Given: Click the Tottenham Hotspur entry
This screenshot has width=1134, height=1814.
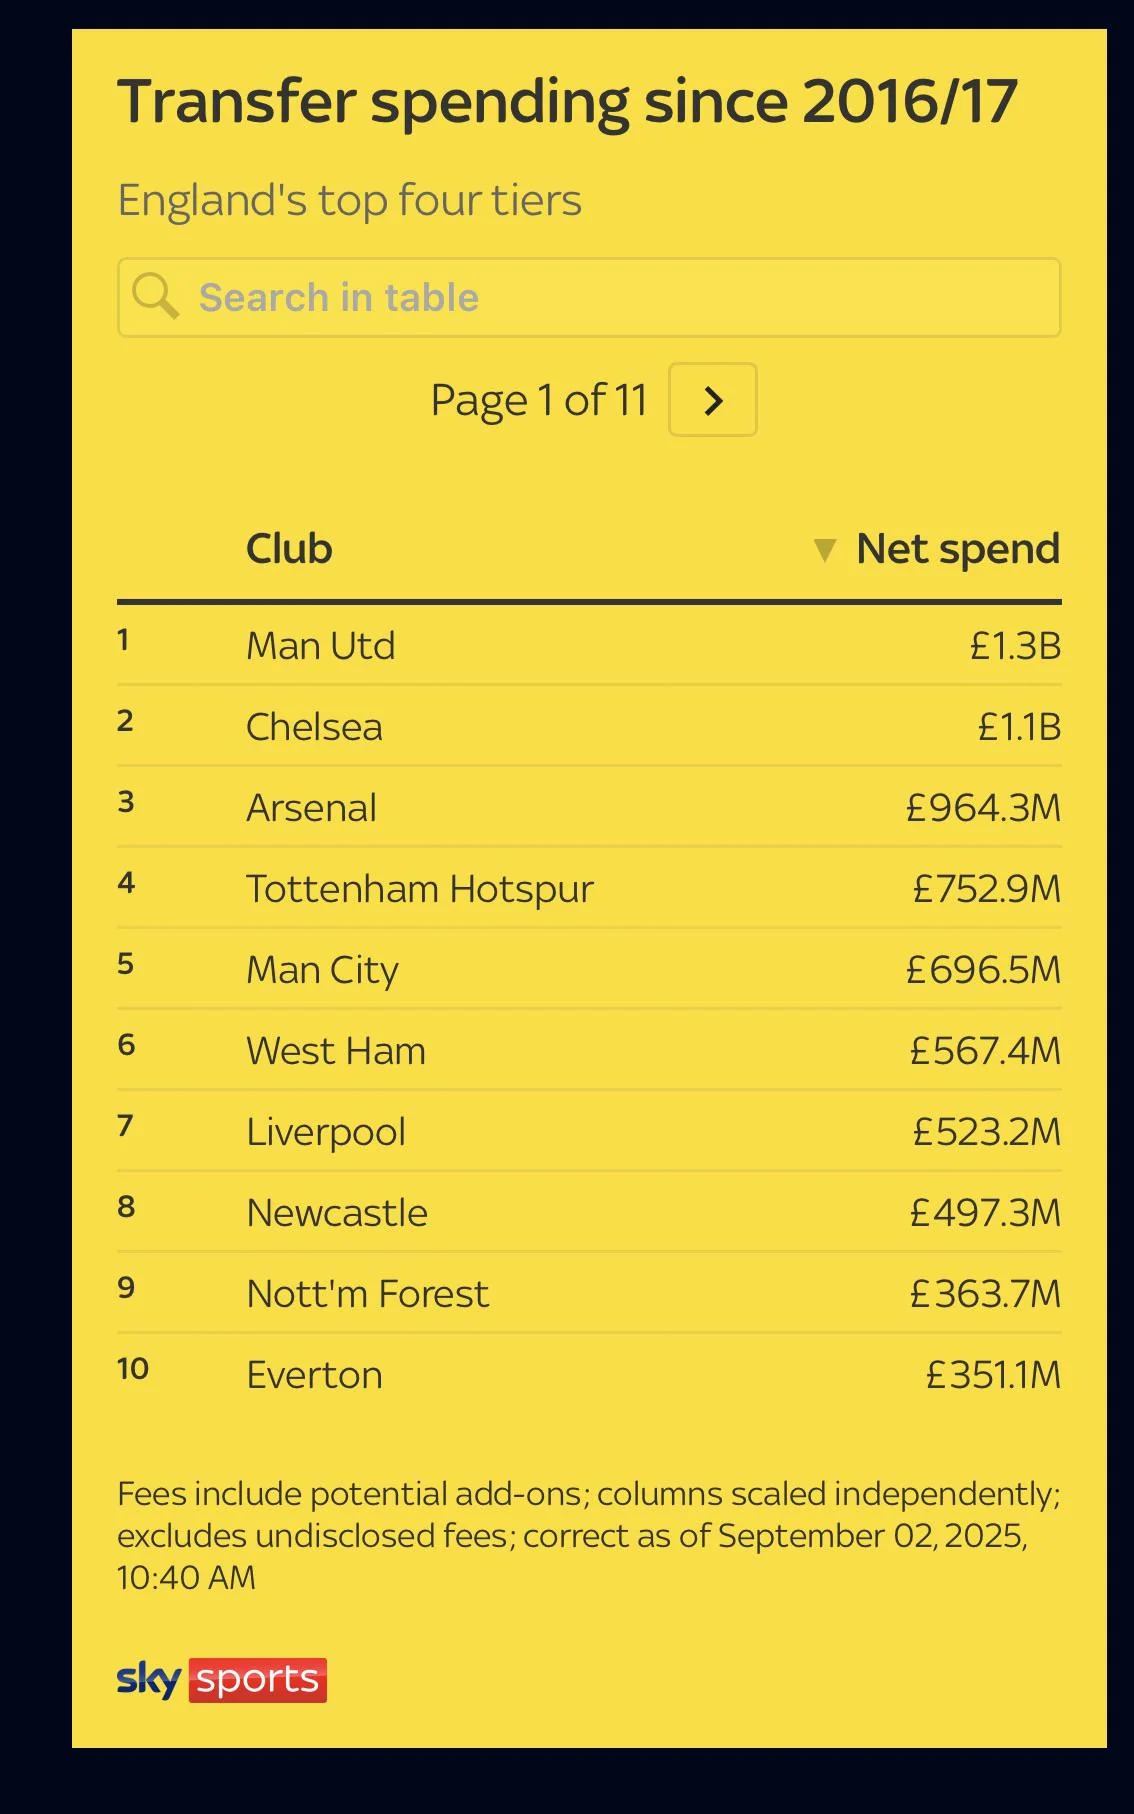Looking at the screenshot, I should pyautogui.click(x=420, y=889).
